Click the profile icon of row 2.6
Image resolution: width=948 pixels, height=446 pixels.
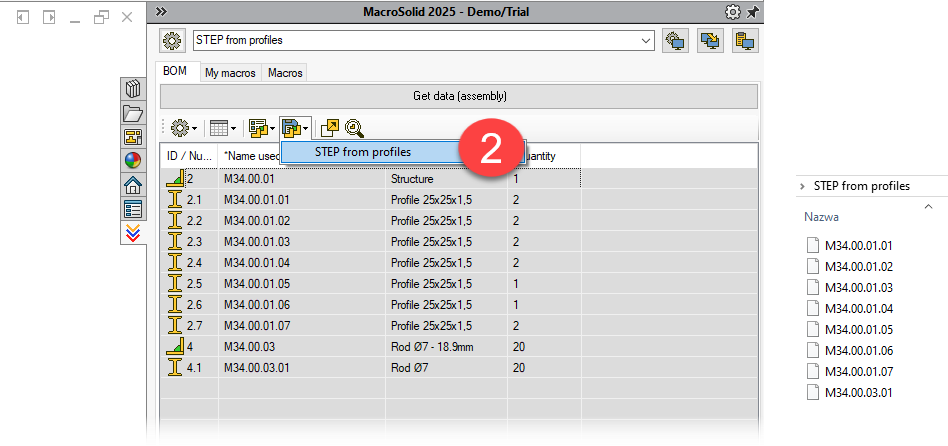click(175, 305)
